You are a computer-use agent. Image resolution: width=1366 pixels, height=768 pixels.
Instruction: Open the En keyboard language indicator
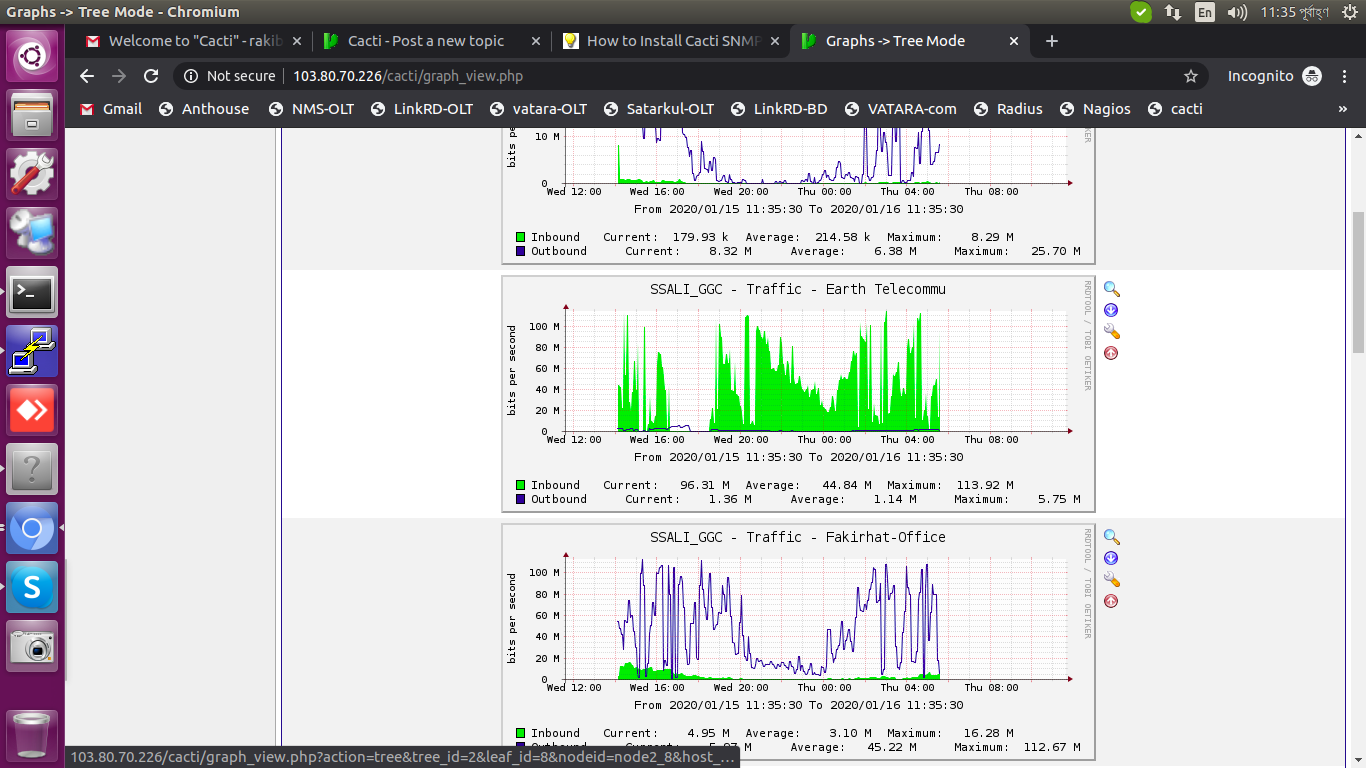click(x=1205, y=12)
